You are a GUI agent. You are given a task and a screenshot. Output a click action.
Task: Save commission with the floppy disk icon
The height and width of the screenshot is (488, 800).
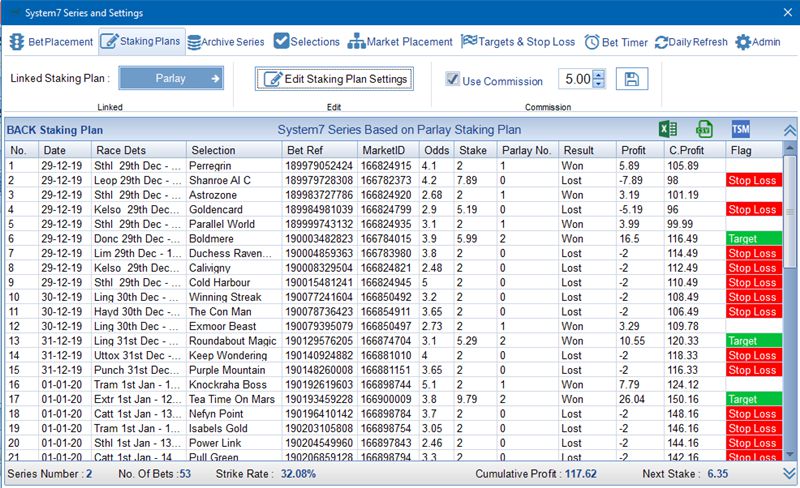632,79
